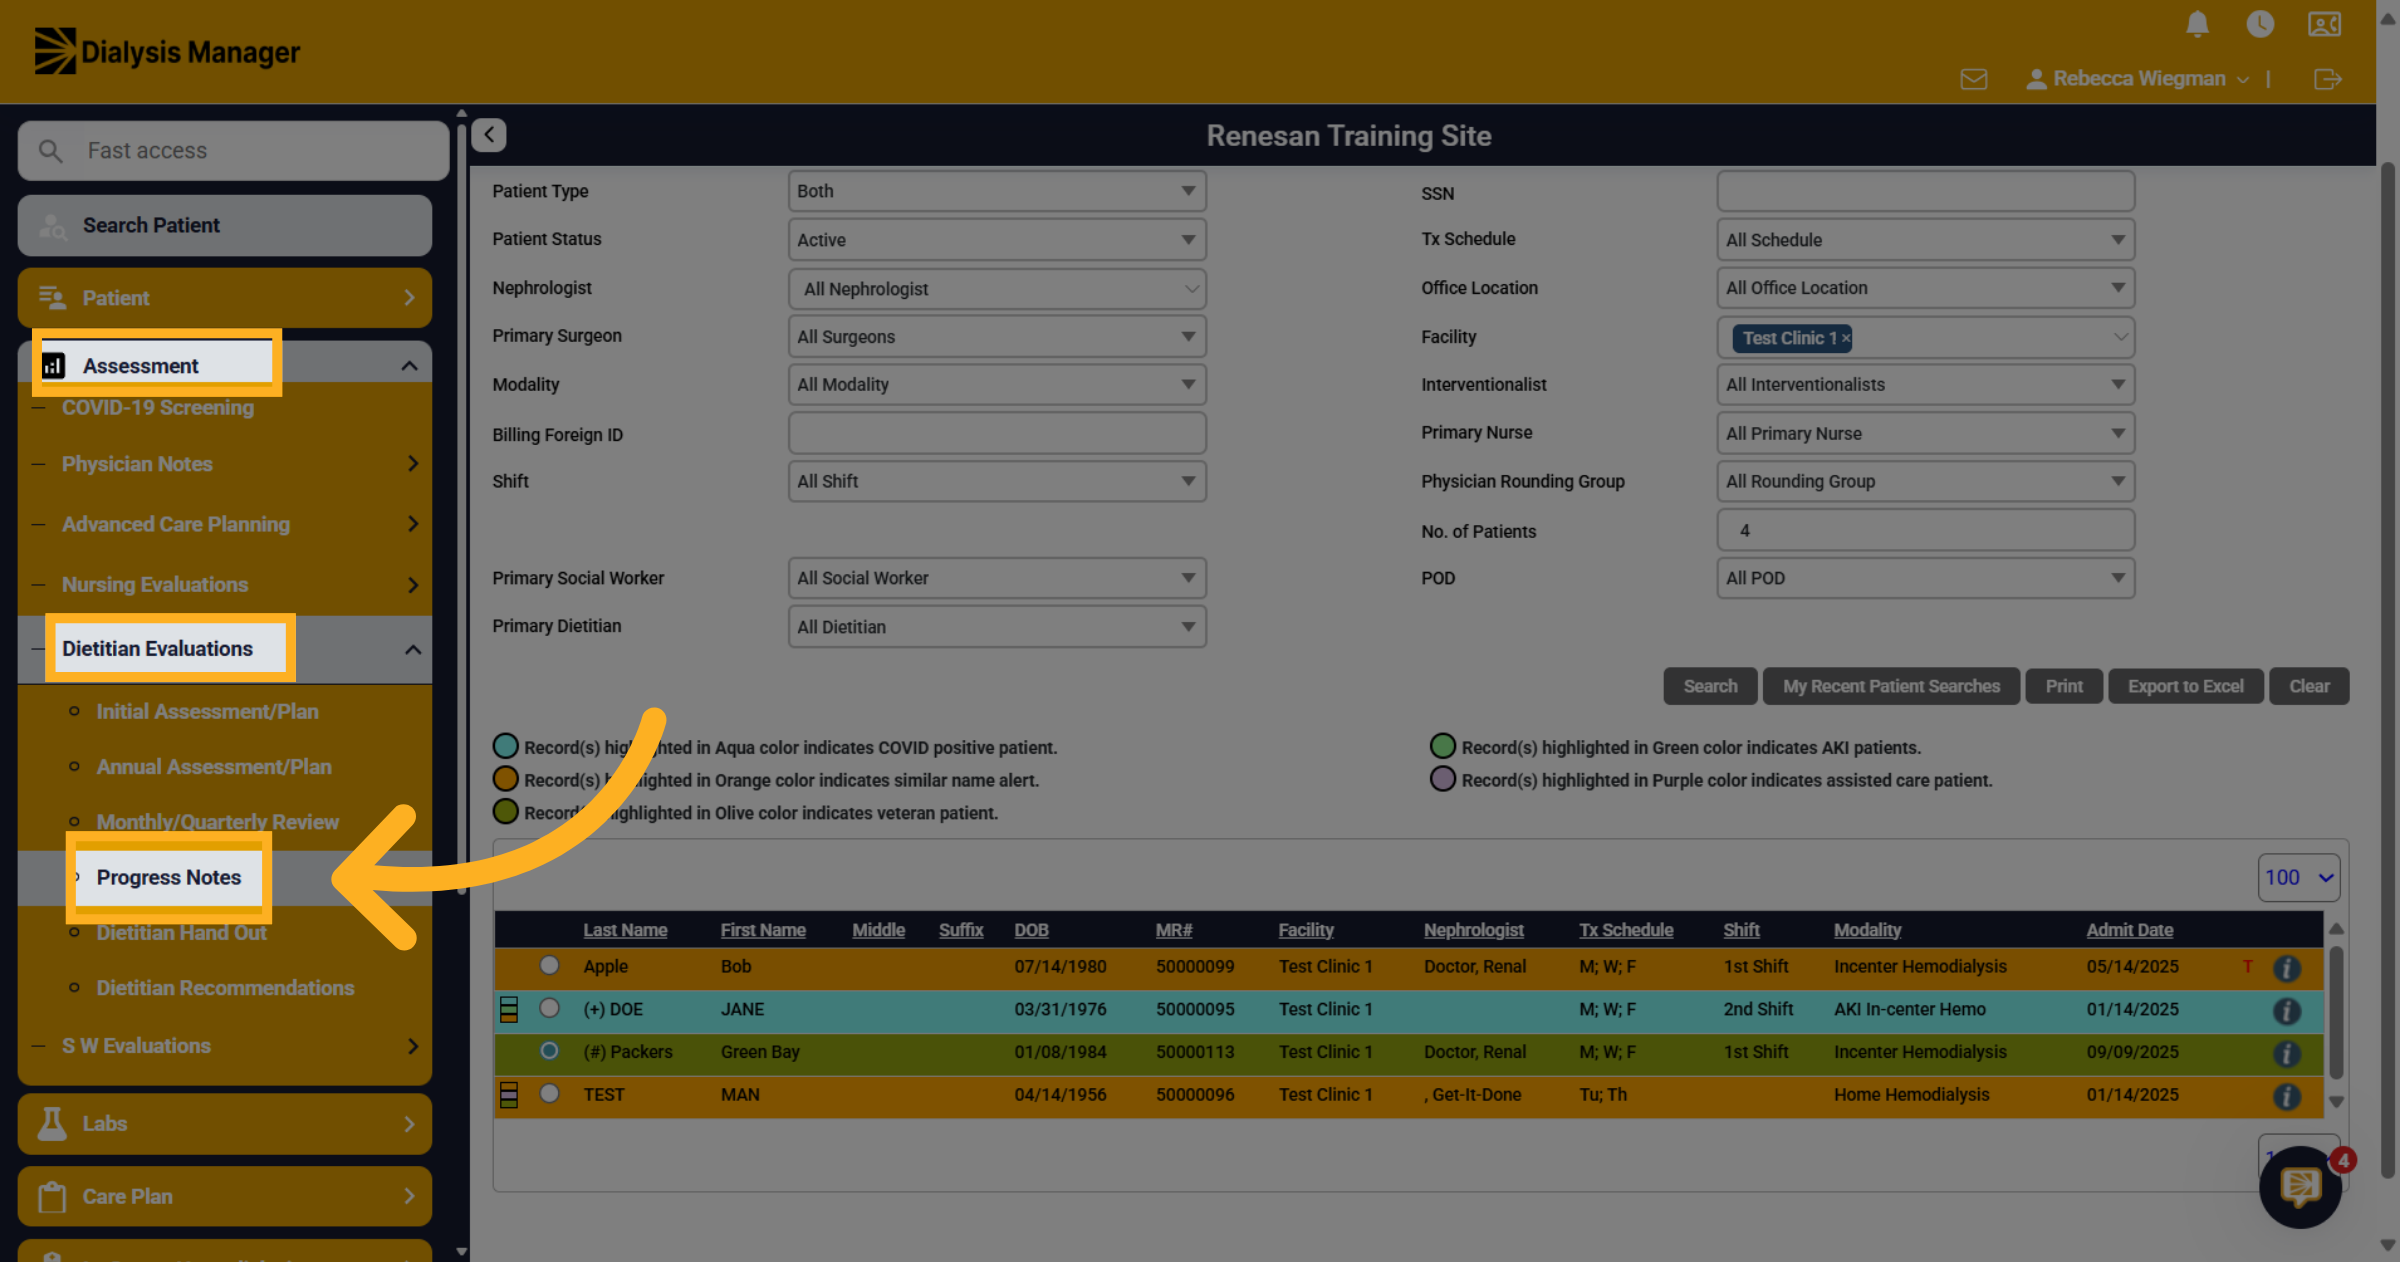Click the Export to Excel button
The image size is (2400, 1262).
(x=2185, y=686)
